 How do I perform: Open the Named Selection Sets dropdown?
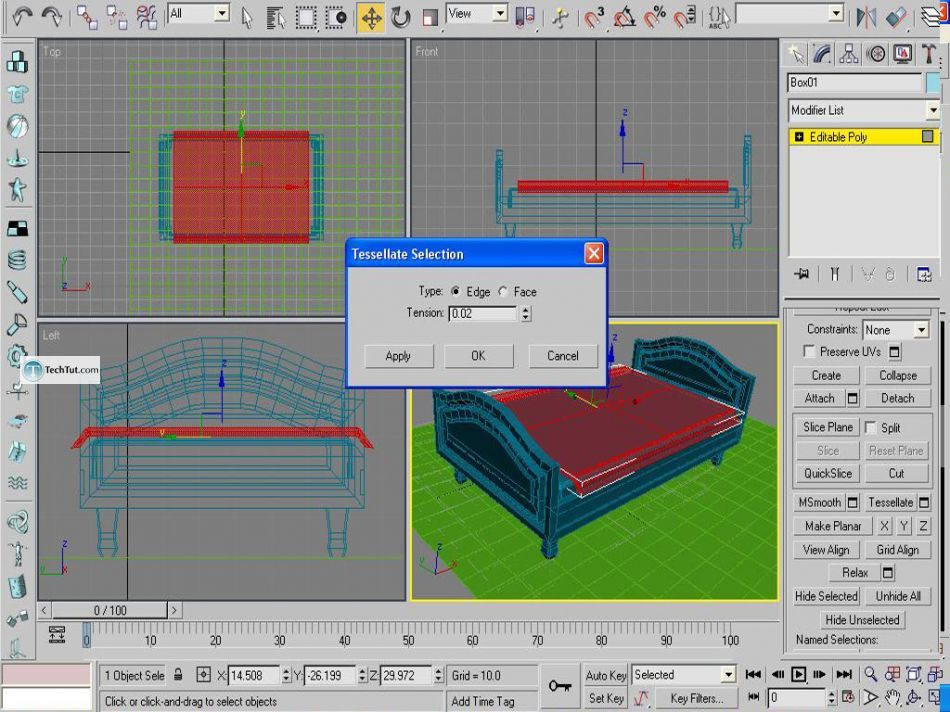(x=789, y=13)
